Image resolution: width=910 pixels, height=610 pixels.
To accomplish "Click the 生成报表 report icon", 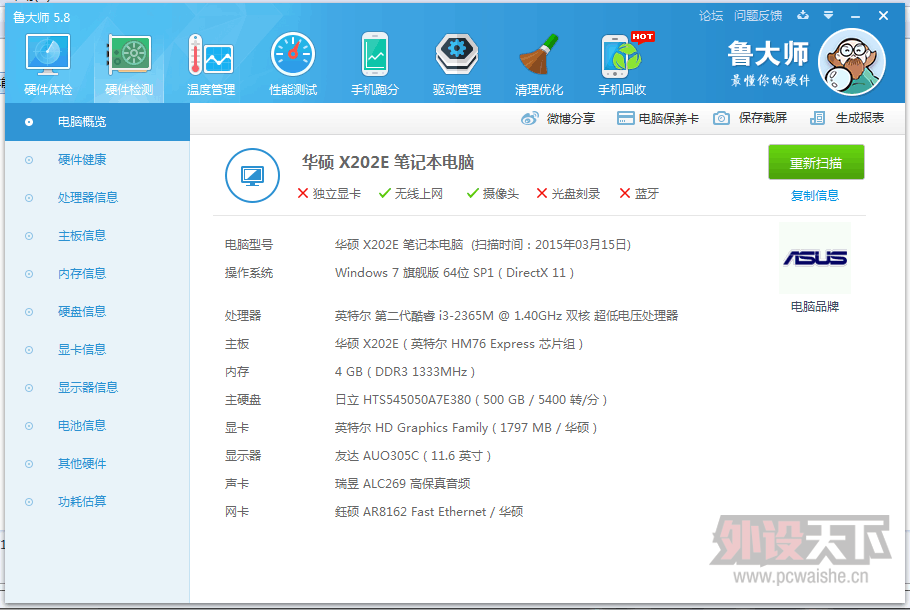I will (x=817, y=118).
